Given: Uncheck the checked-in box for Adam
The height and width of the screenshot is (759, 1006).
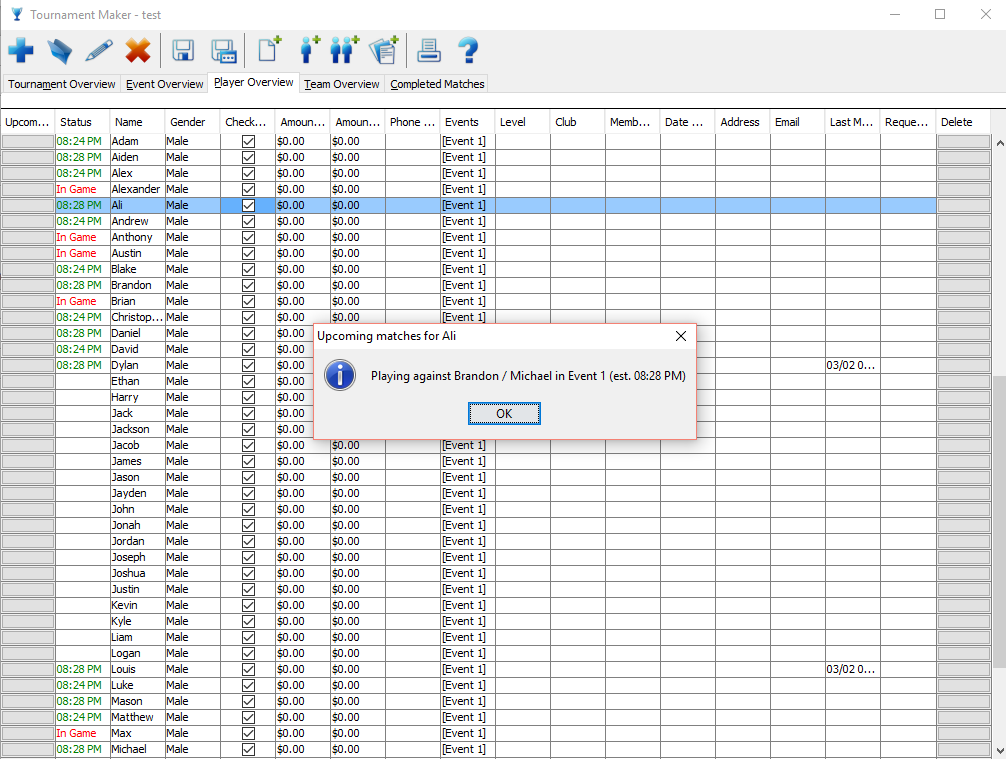Looking at the screenshot, I should tap(248, 141).
